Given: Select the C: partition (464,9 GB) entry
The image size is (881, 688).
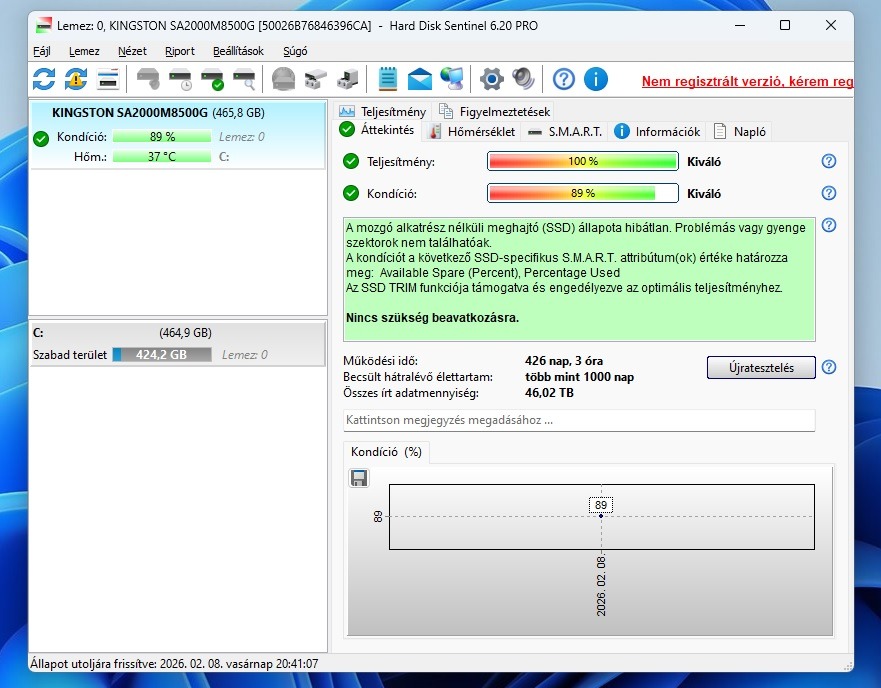Looking at the screenshot, I should [x=178, y=343].
